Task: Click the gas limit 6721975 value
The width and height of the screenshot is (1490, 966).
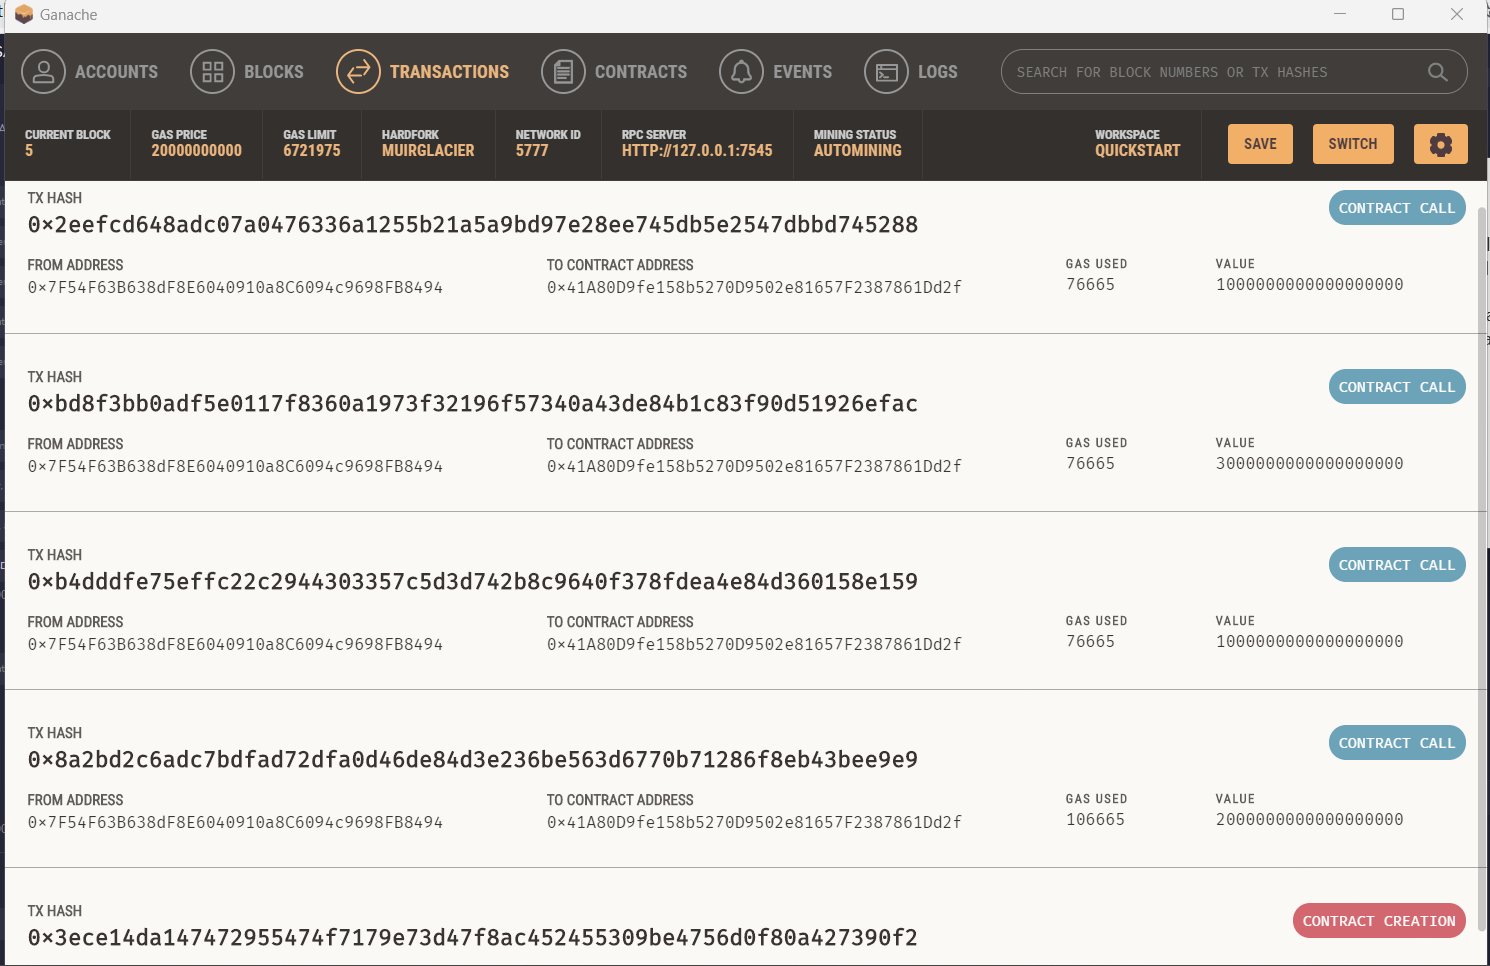Action: [312, 151]
